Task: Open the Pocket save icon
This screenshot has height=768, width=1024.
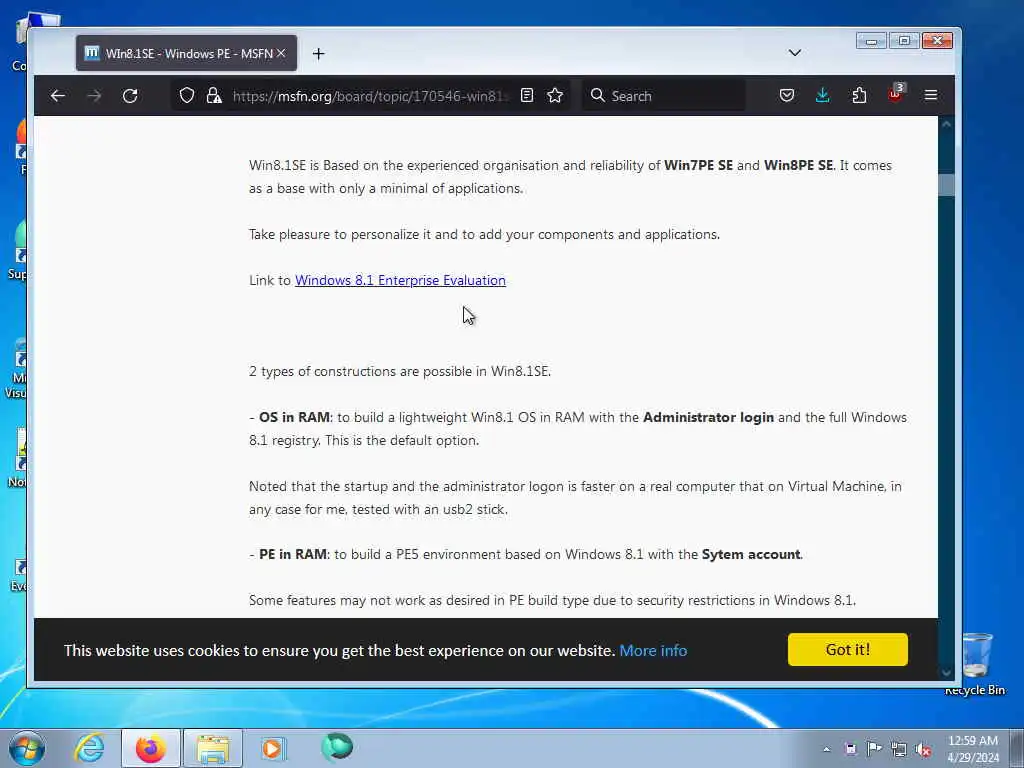Action: tap(787, 96)
